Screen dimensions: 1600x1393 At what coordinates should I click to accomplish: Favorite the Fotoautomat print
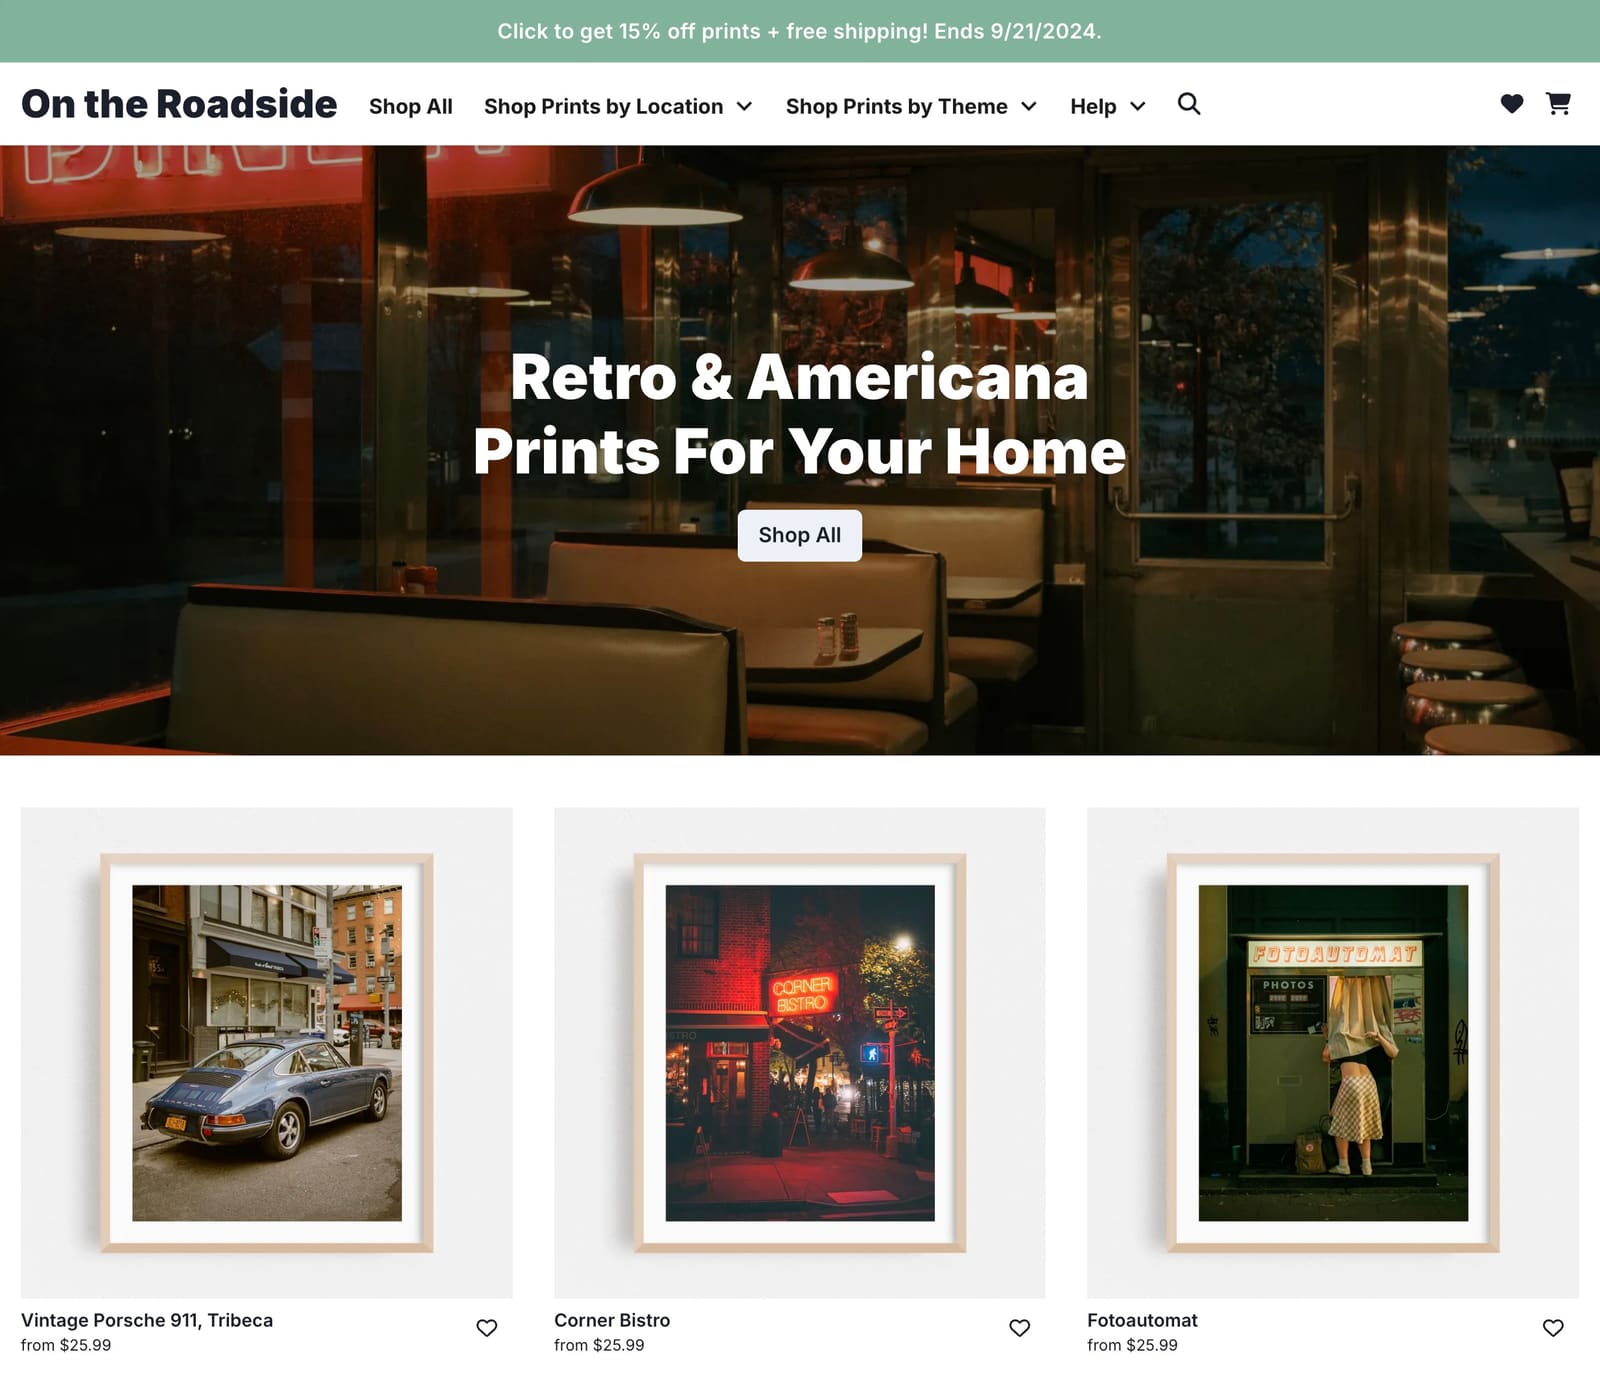click(1553, 1328)
